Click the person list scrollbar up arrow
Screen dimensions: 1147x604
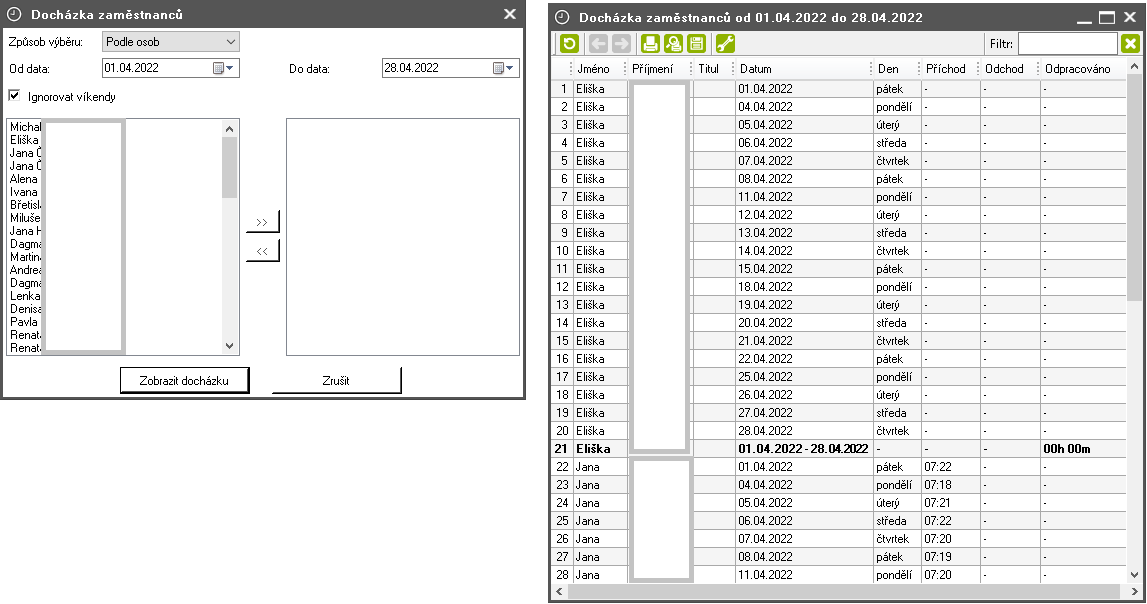(230, 129)
